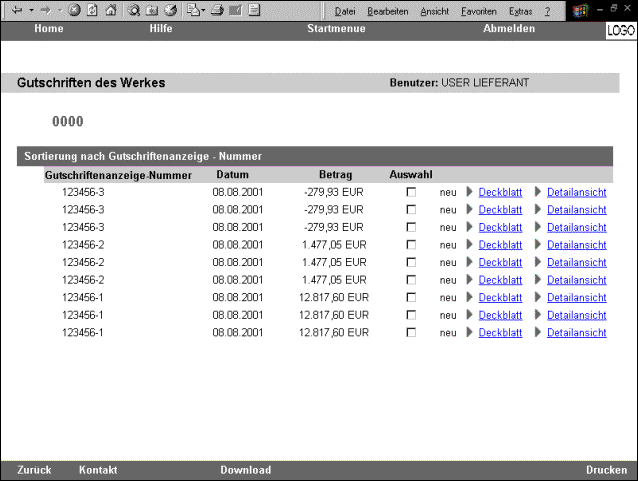Open Deckblatt link in first 123456-1 row

click(500, 297)
